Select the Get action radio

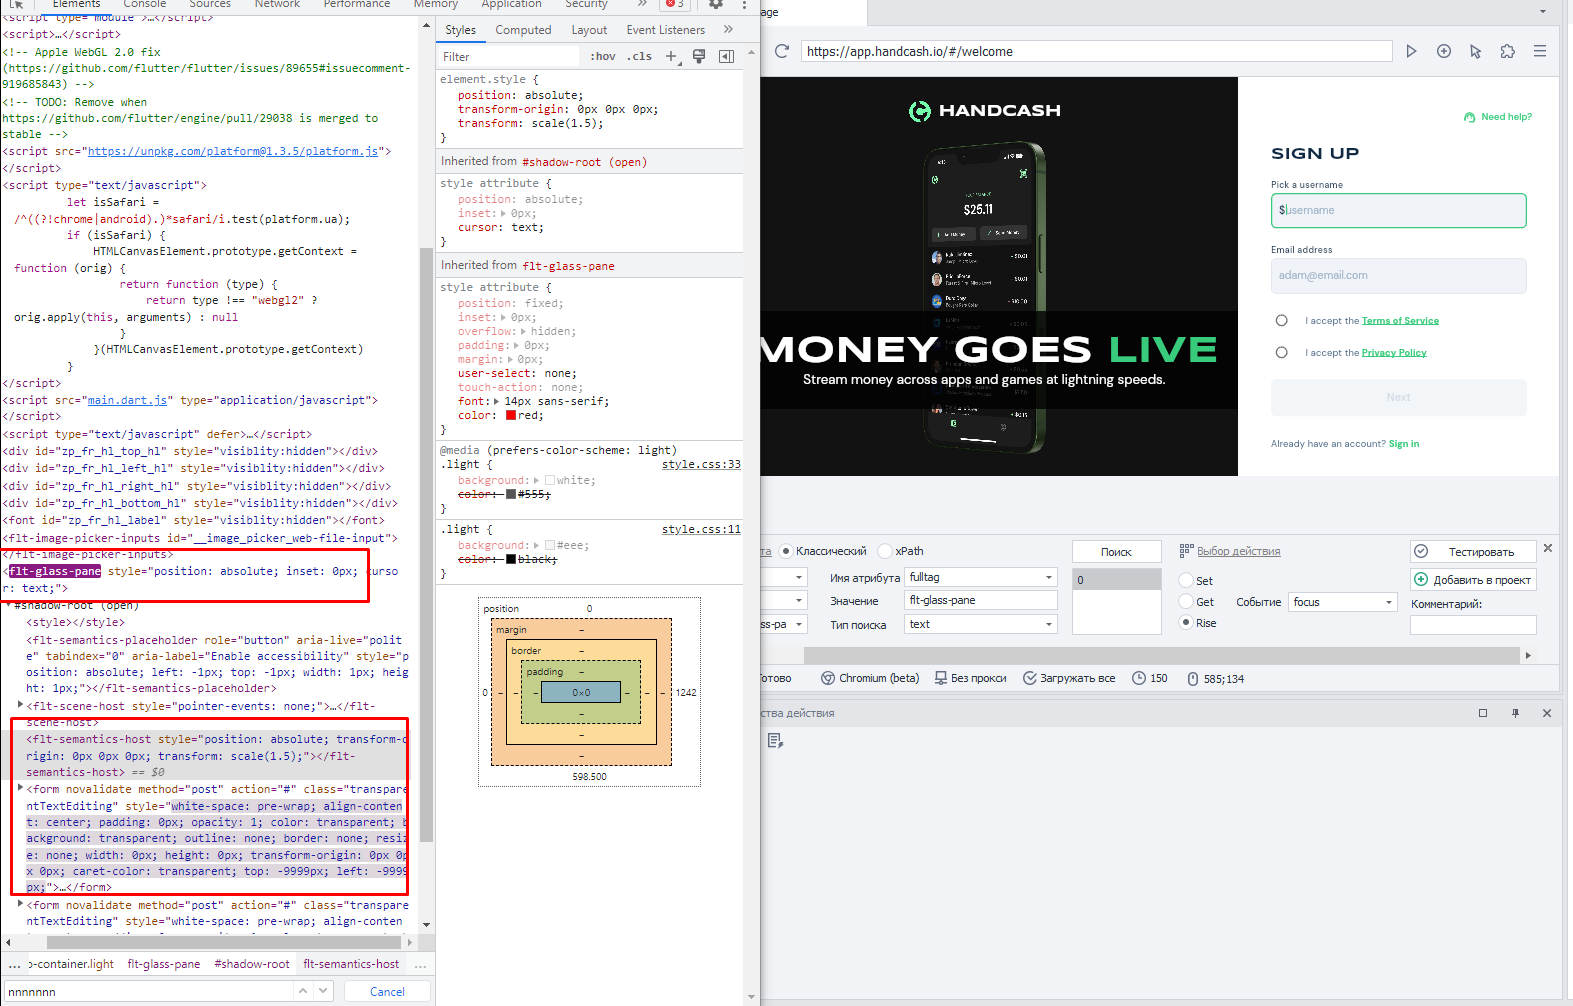click(x=1186, y=602)
